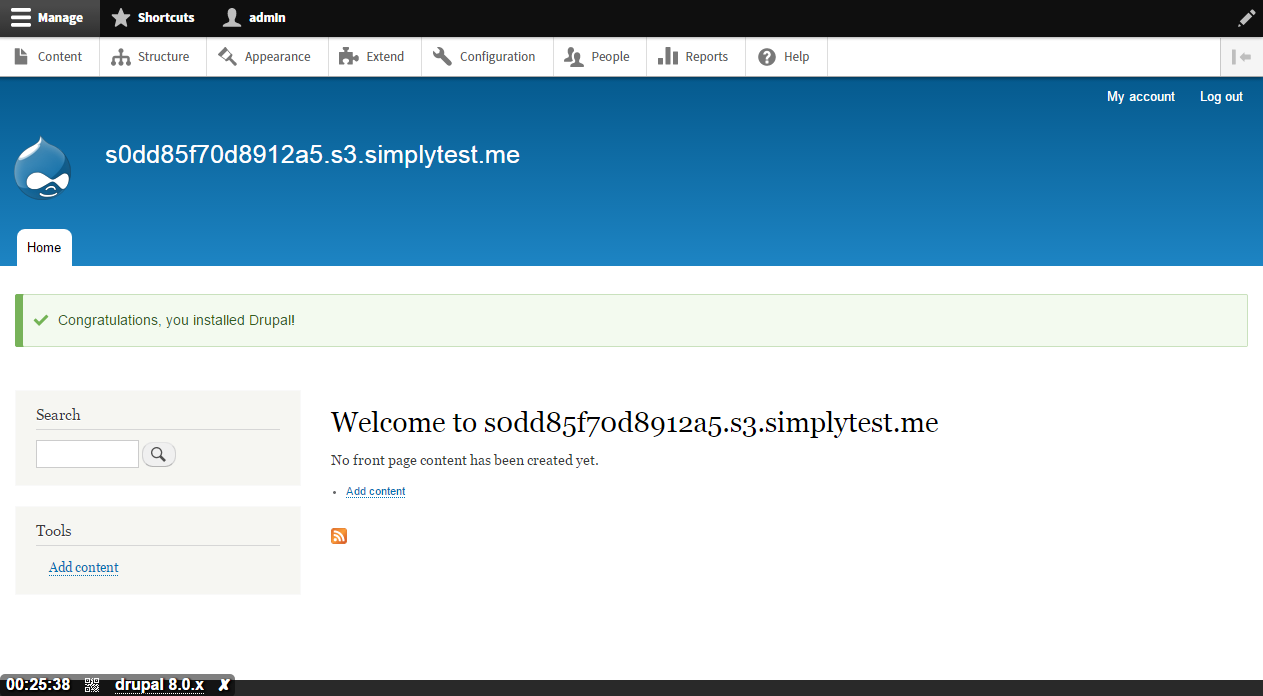Open the My account page
Screen dimensions: 1263x696
point(1140,96)
